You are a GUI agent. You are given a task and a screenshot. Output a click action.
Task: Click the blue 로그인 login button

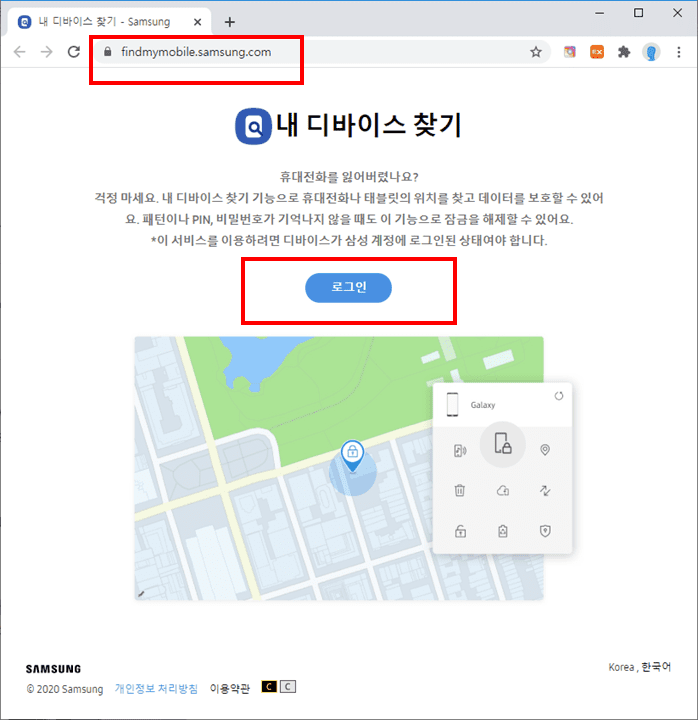[348, 287]
